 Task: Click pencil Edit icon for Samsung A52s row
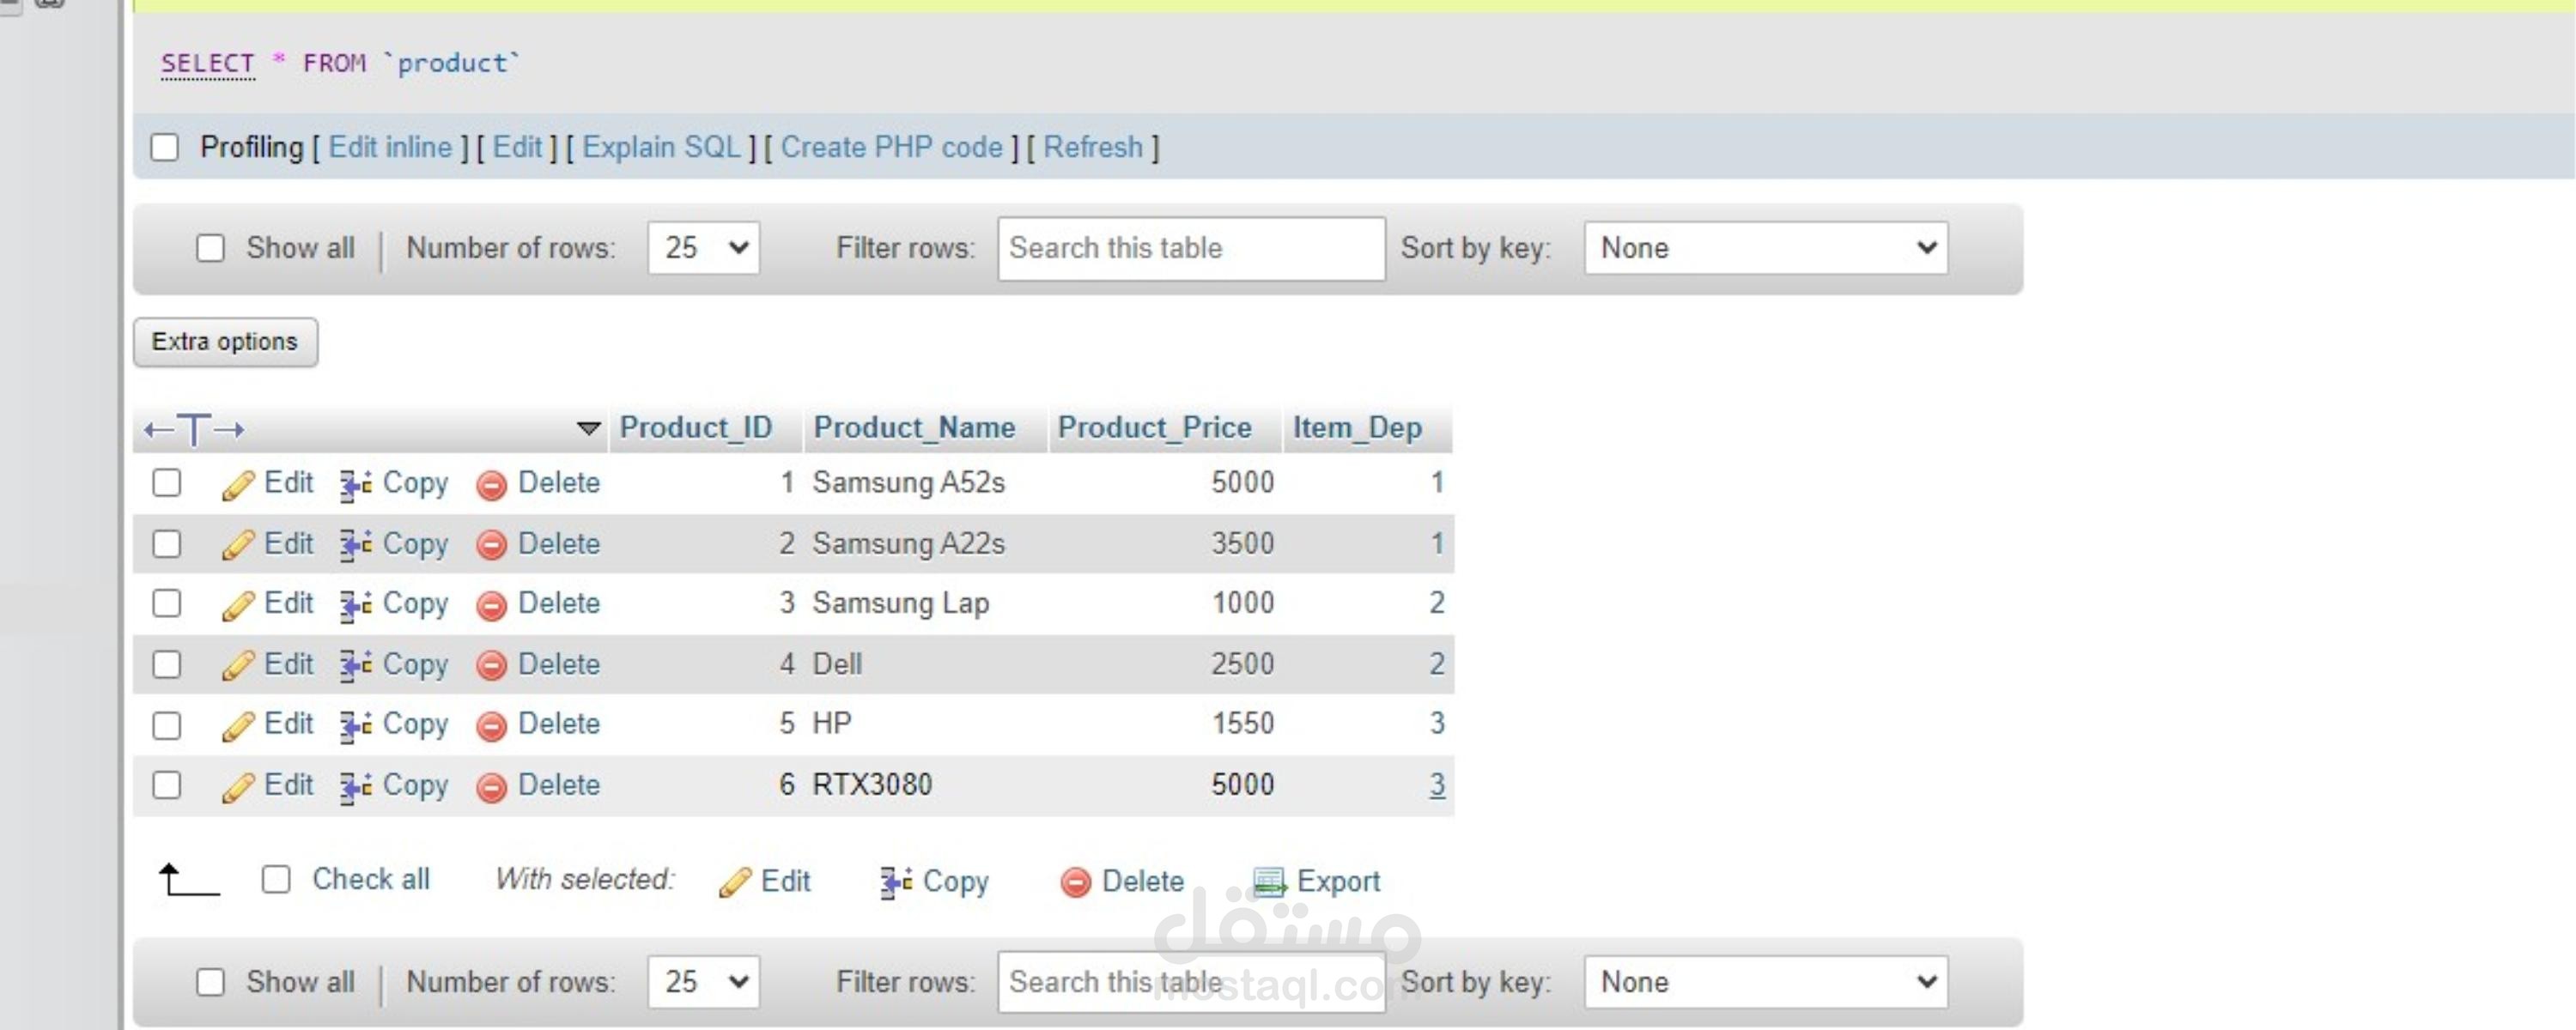[238, 485]
